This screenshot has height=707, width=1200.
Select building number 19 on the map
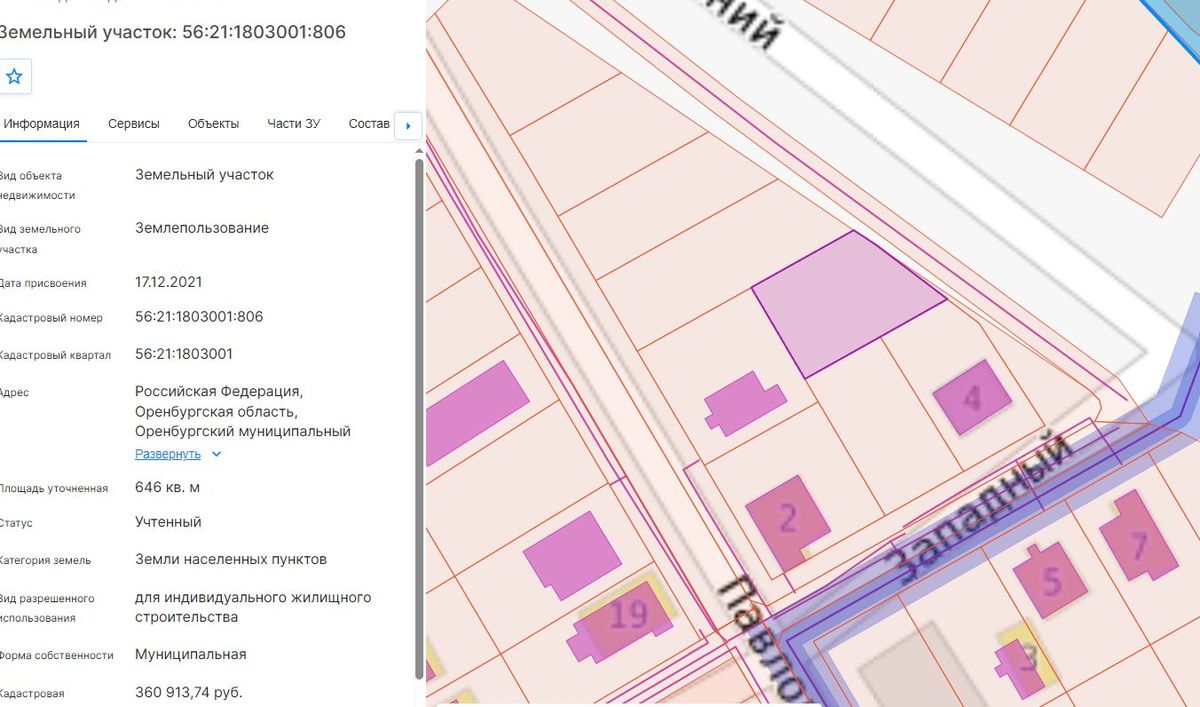pos(629,613)
